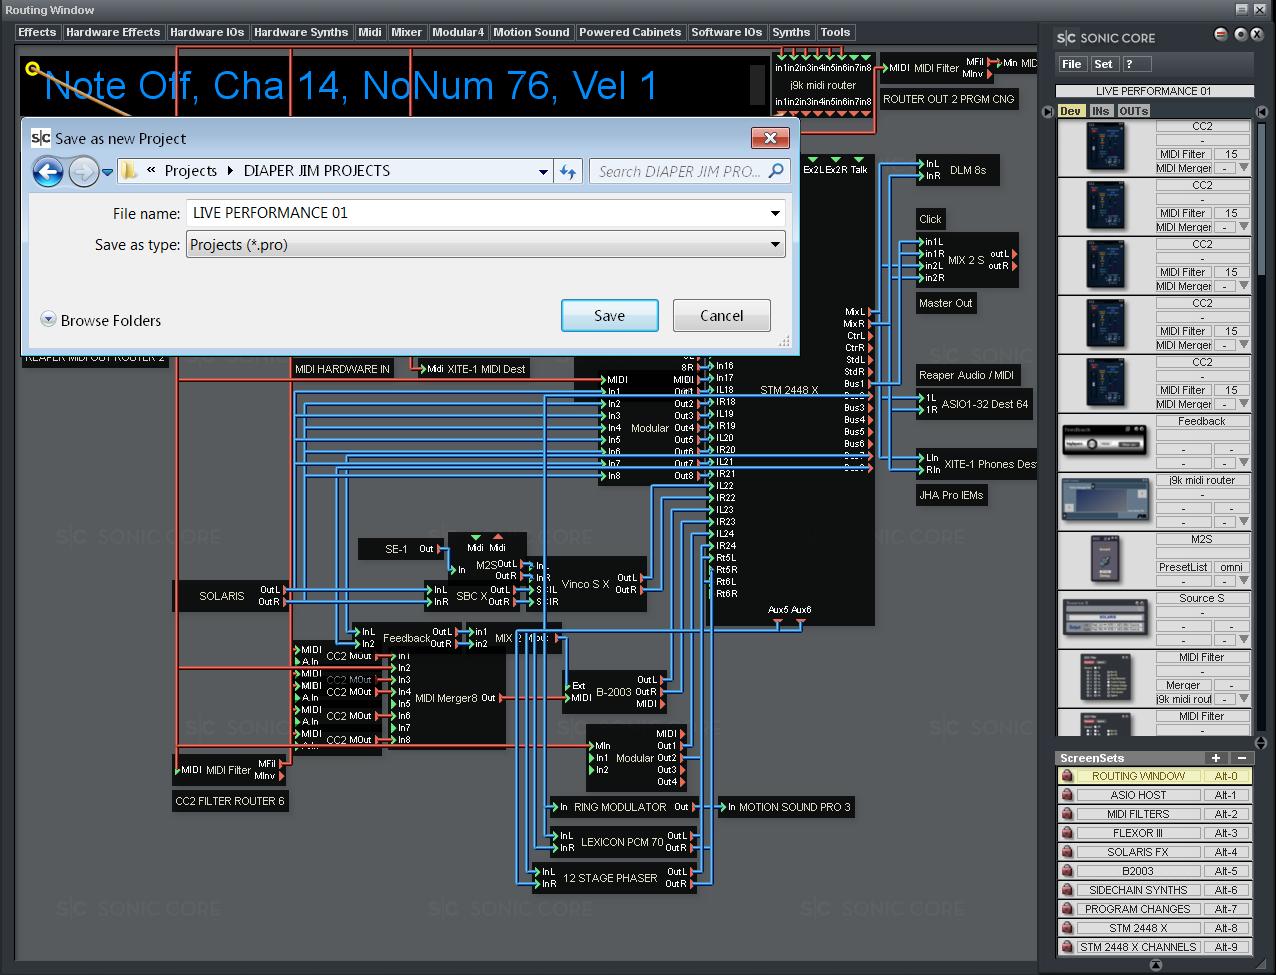This screenshot has width=1276, height=975.
Task: Click the lock icon beside ASIO HOST
Action: point(1067,795)
